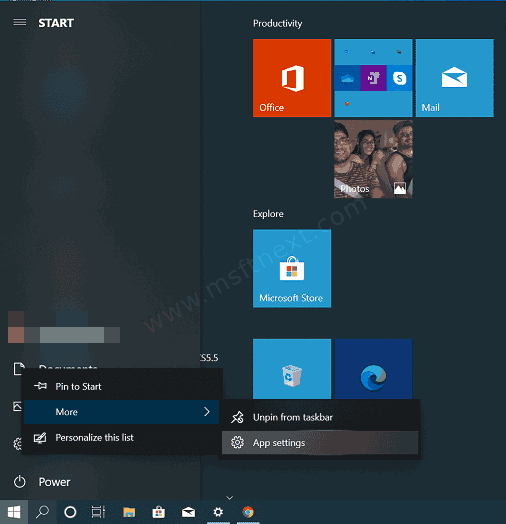Open Mail from taskbar
The image size is (506, 524).
point(188,512)
